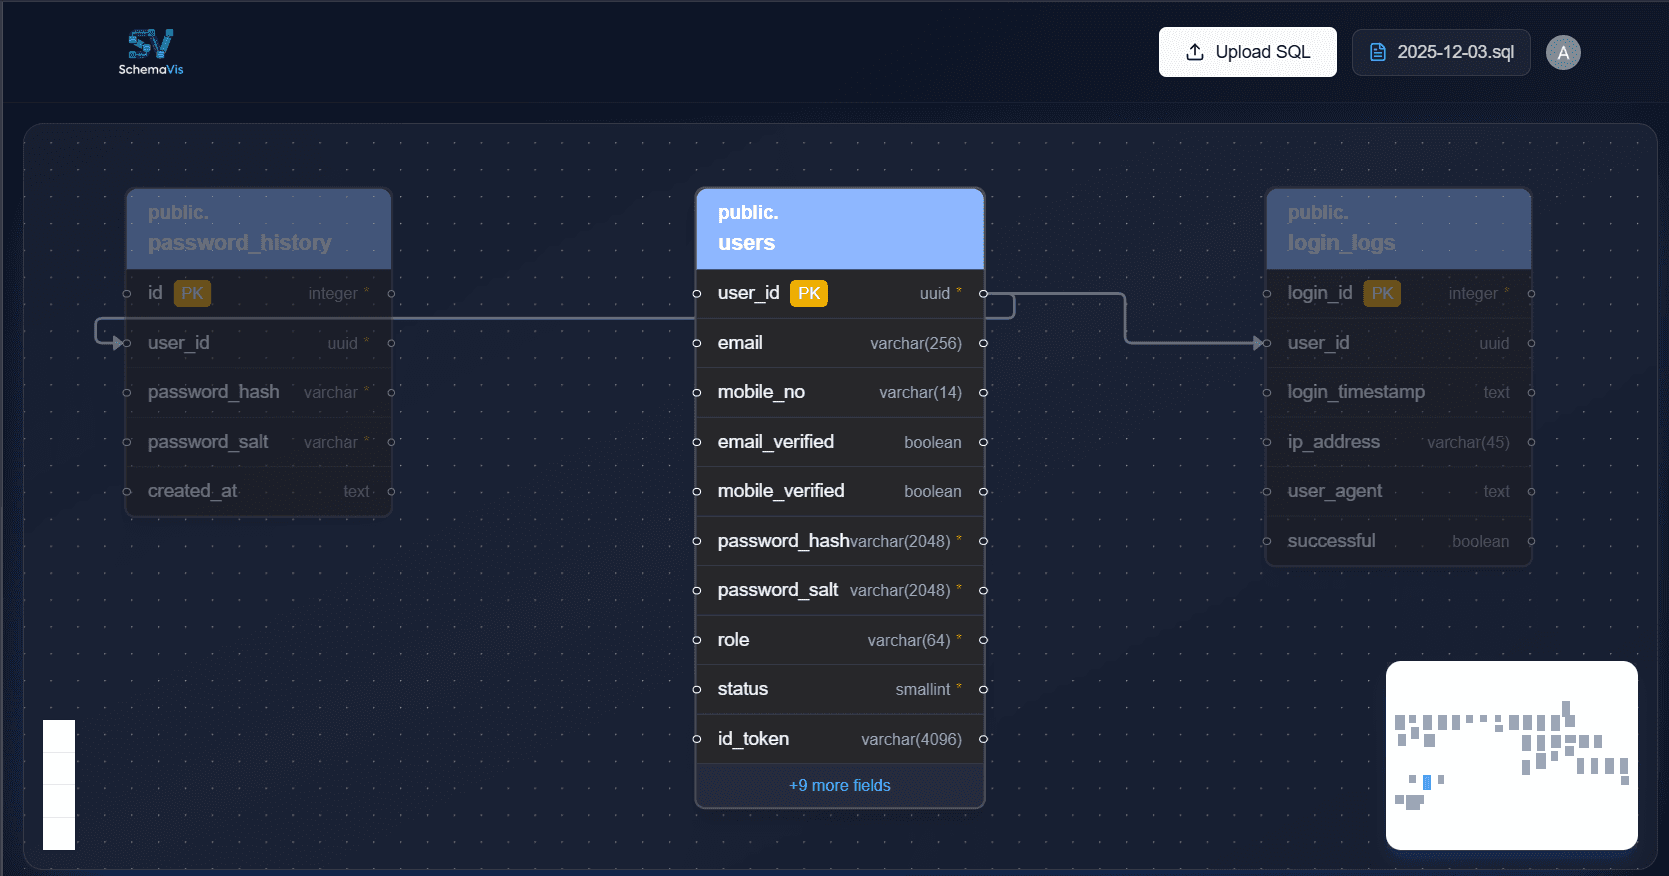The image size is (1669, 876).
Task: Expand '+9 more fields' in users table
Action: [x=840, y=785]
